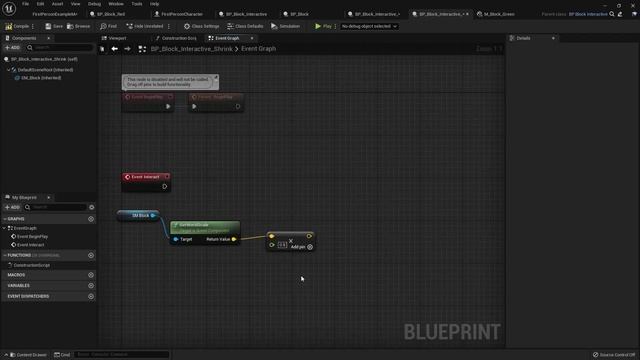Switch to the M_Block_Green tab
Image resolution: width=640 pixels, height=360 pixels.
coord(496,14)
